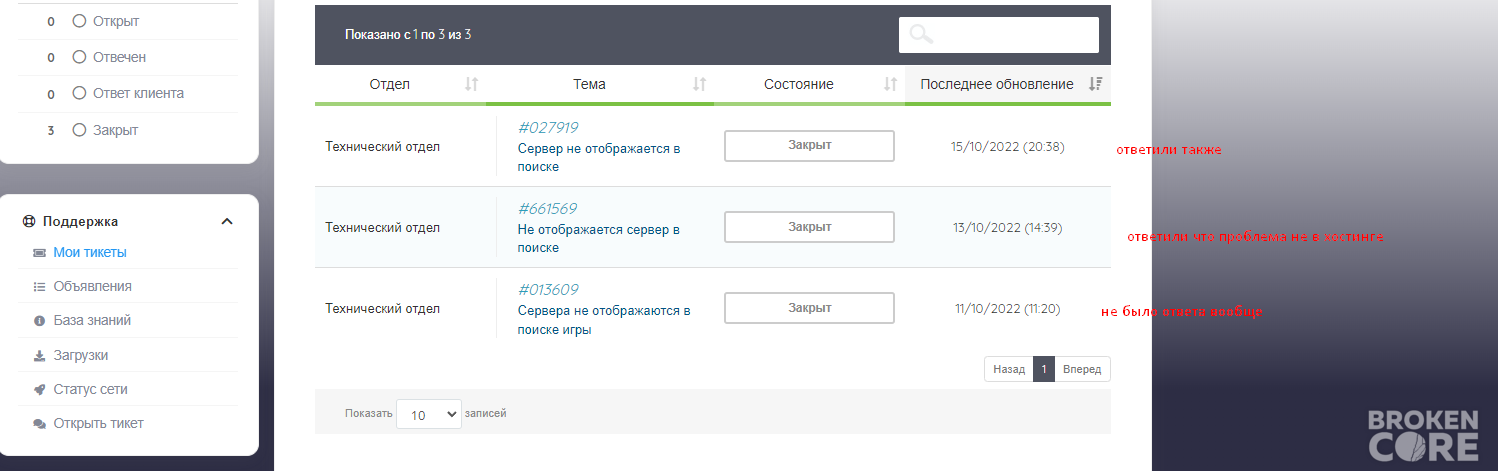The image size is (1498, 471).
Task: Open the База знаний menu item
Action: click(92, 321)
